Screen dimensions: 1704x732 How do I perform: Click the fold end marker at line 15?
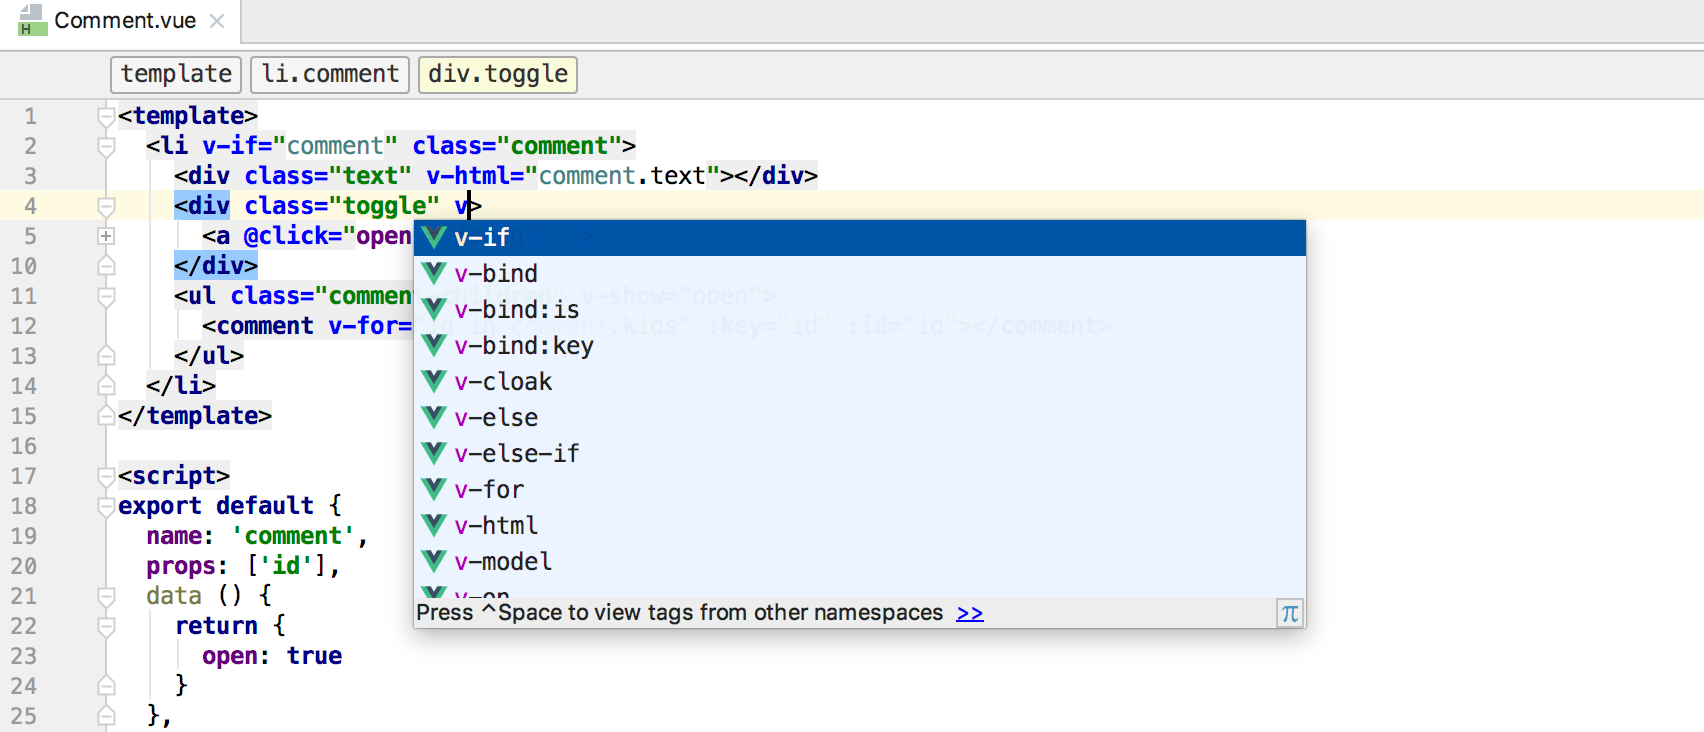point(106,416)
